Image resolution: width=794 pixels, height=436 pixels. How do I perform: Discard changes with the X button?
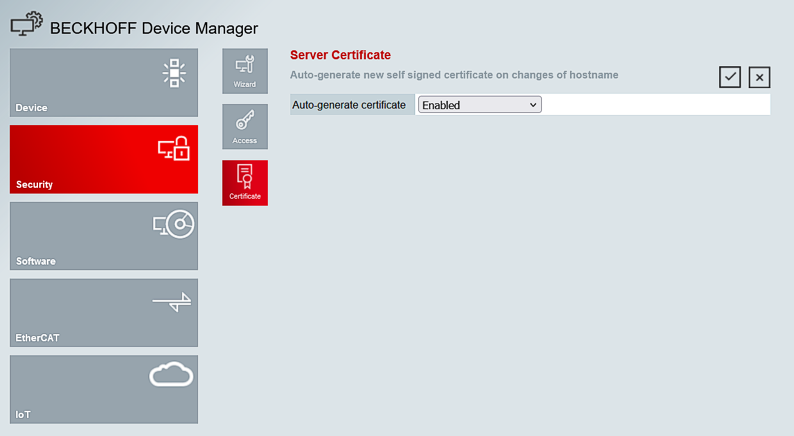pyautogui.click(x=759, y=77)
